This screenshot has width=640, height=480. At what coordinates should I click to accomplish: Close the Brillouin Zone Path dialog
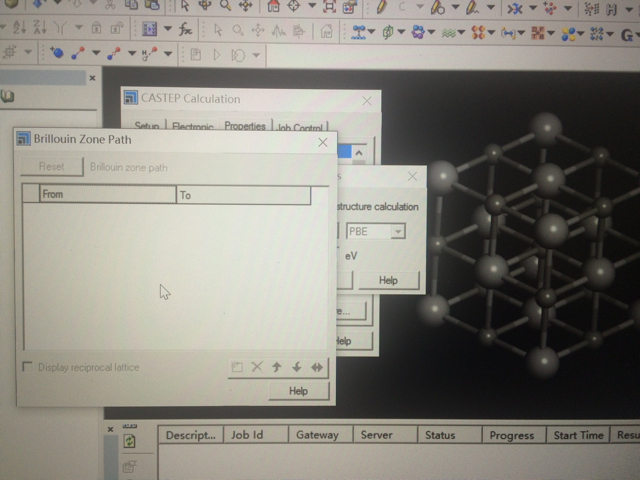click(x=323, y=142)
